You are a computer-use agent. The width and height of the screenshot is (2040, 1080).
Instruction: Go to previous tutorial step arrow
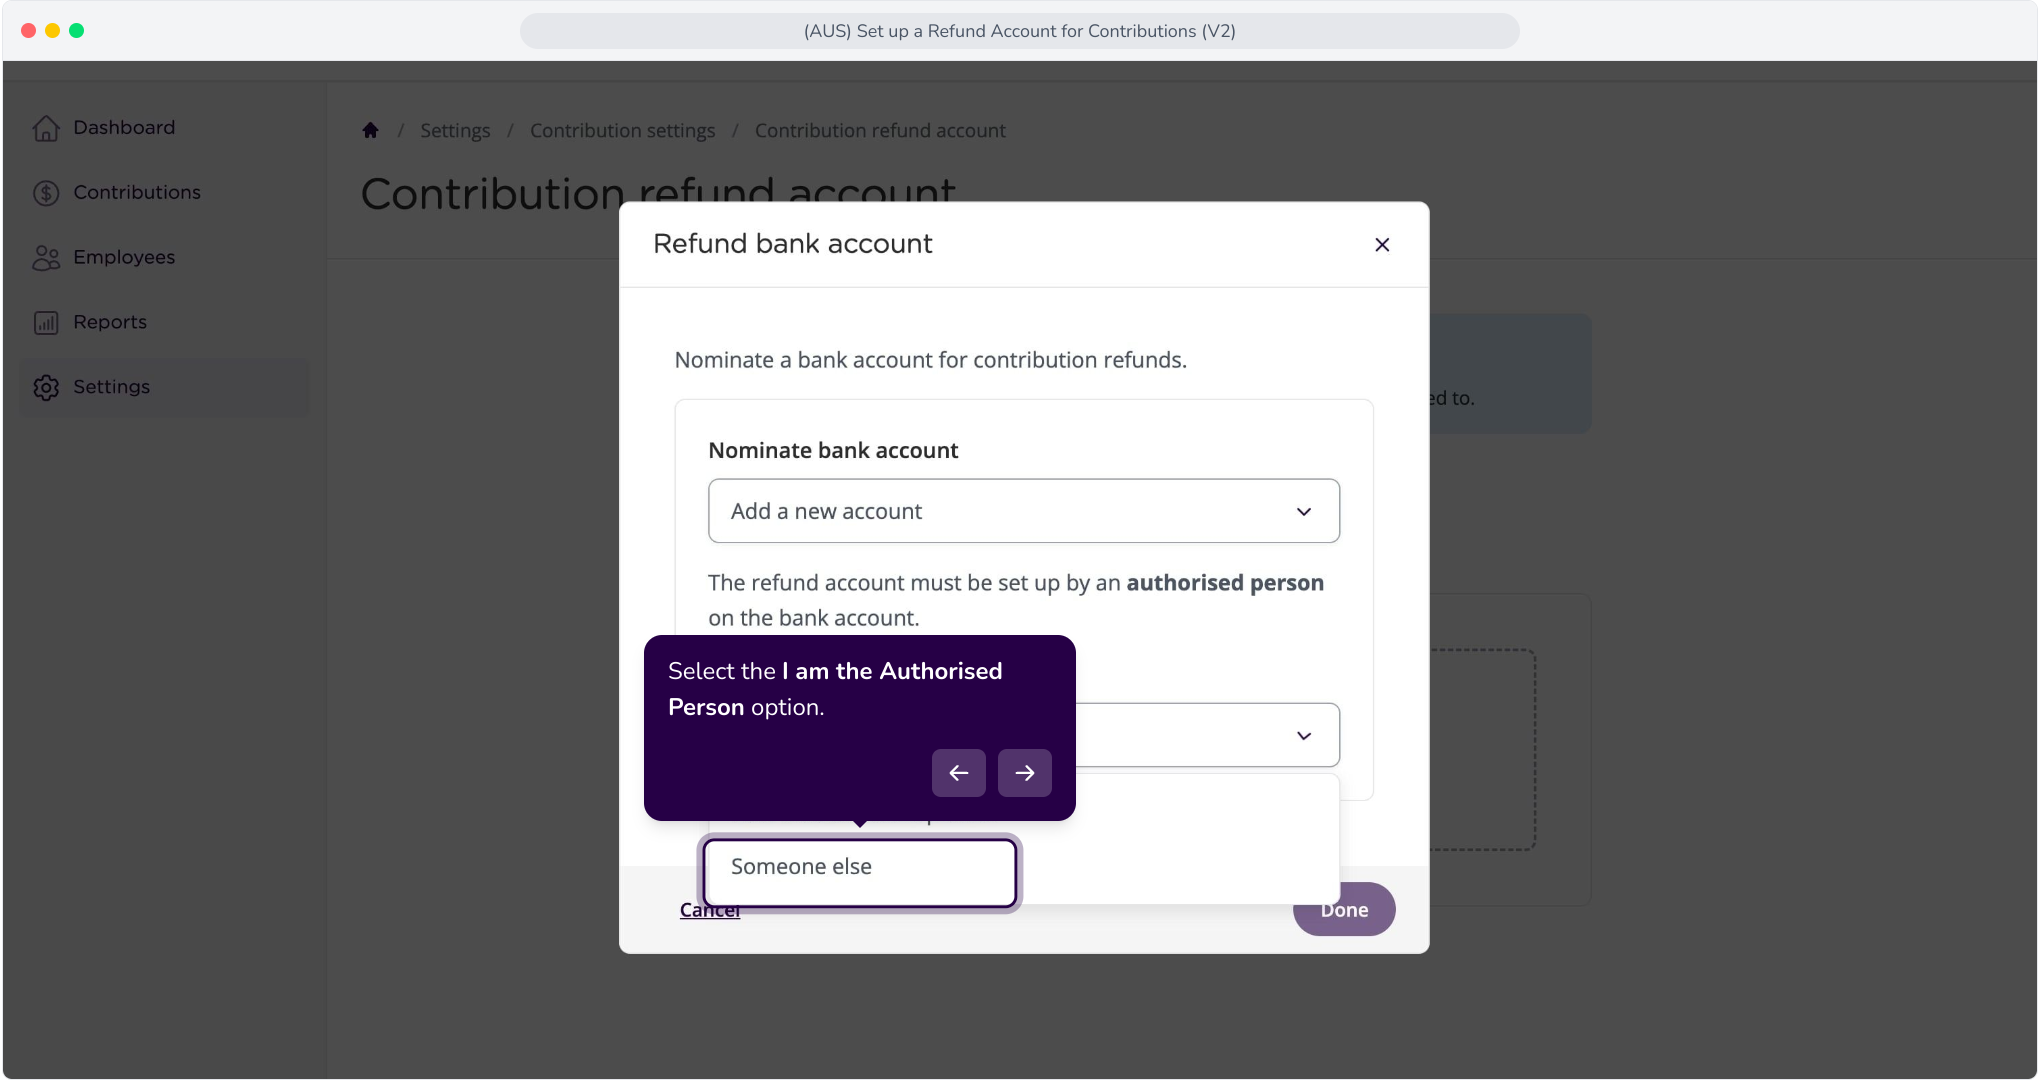tap(959, 773)
